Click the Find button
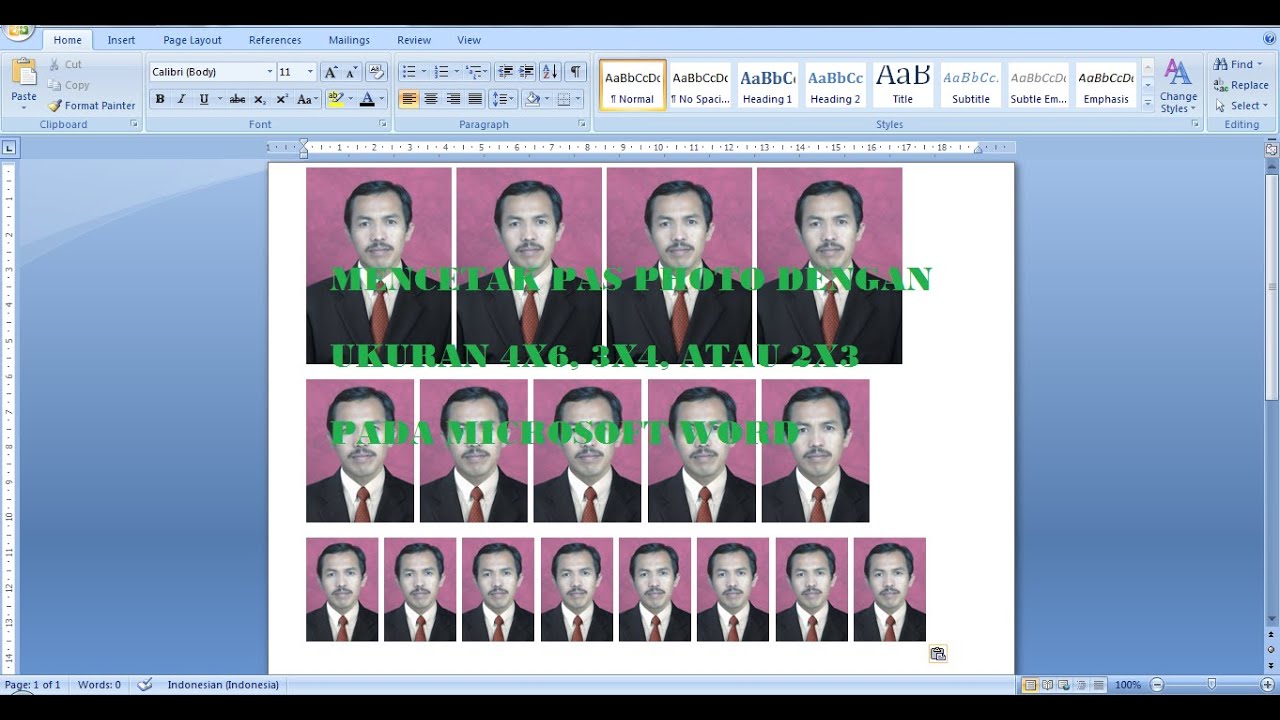 [x=1238, y=64]
